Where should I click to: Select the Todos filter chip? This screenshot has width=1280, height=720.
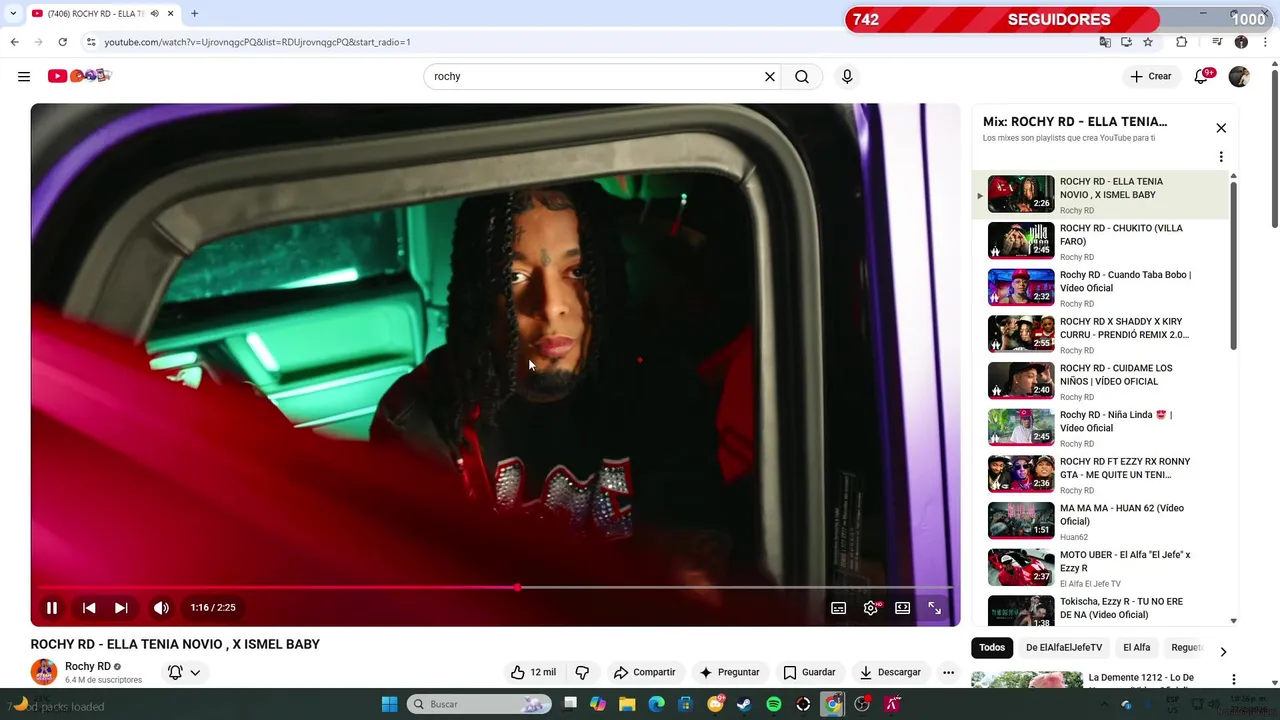tap(992, 647)
